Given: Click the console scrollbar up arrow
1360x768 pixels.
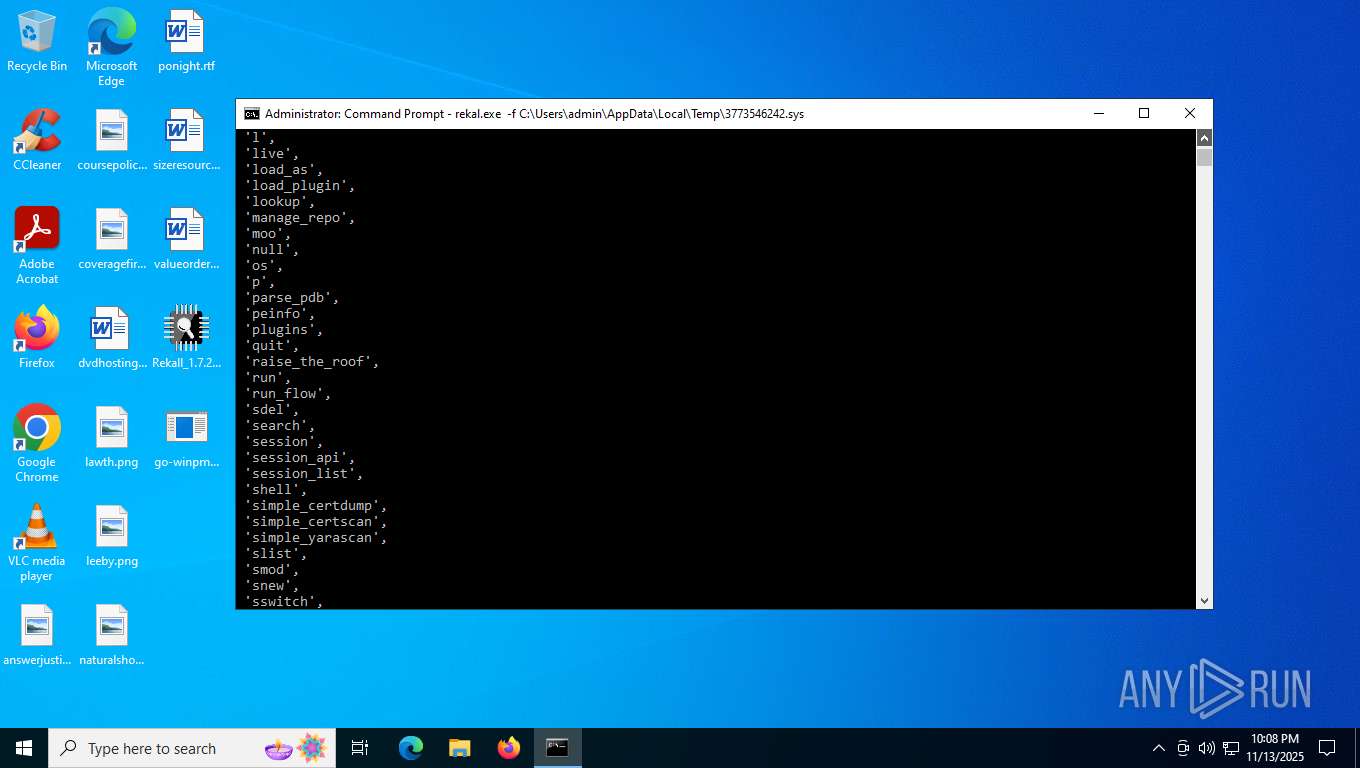Looking at the screenshot, I should coord(1204,138).
